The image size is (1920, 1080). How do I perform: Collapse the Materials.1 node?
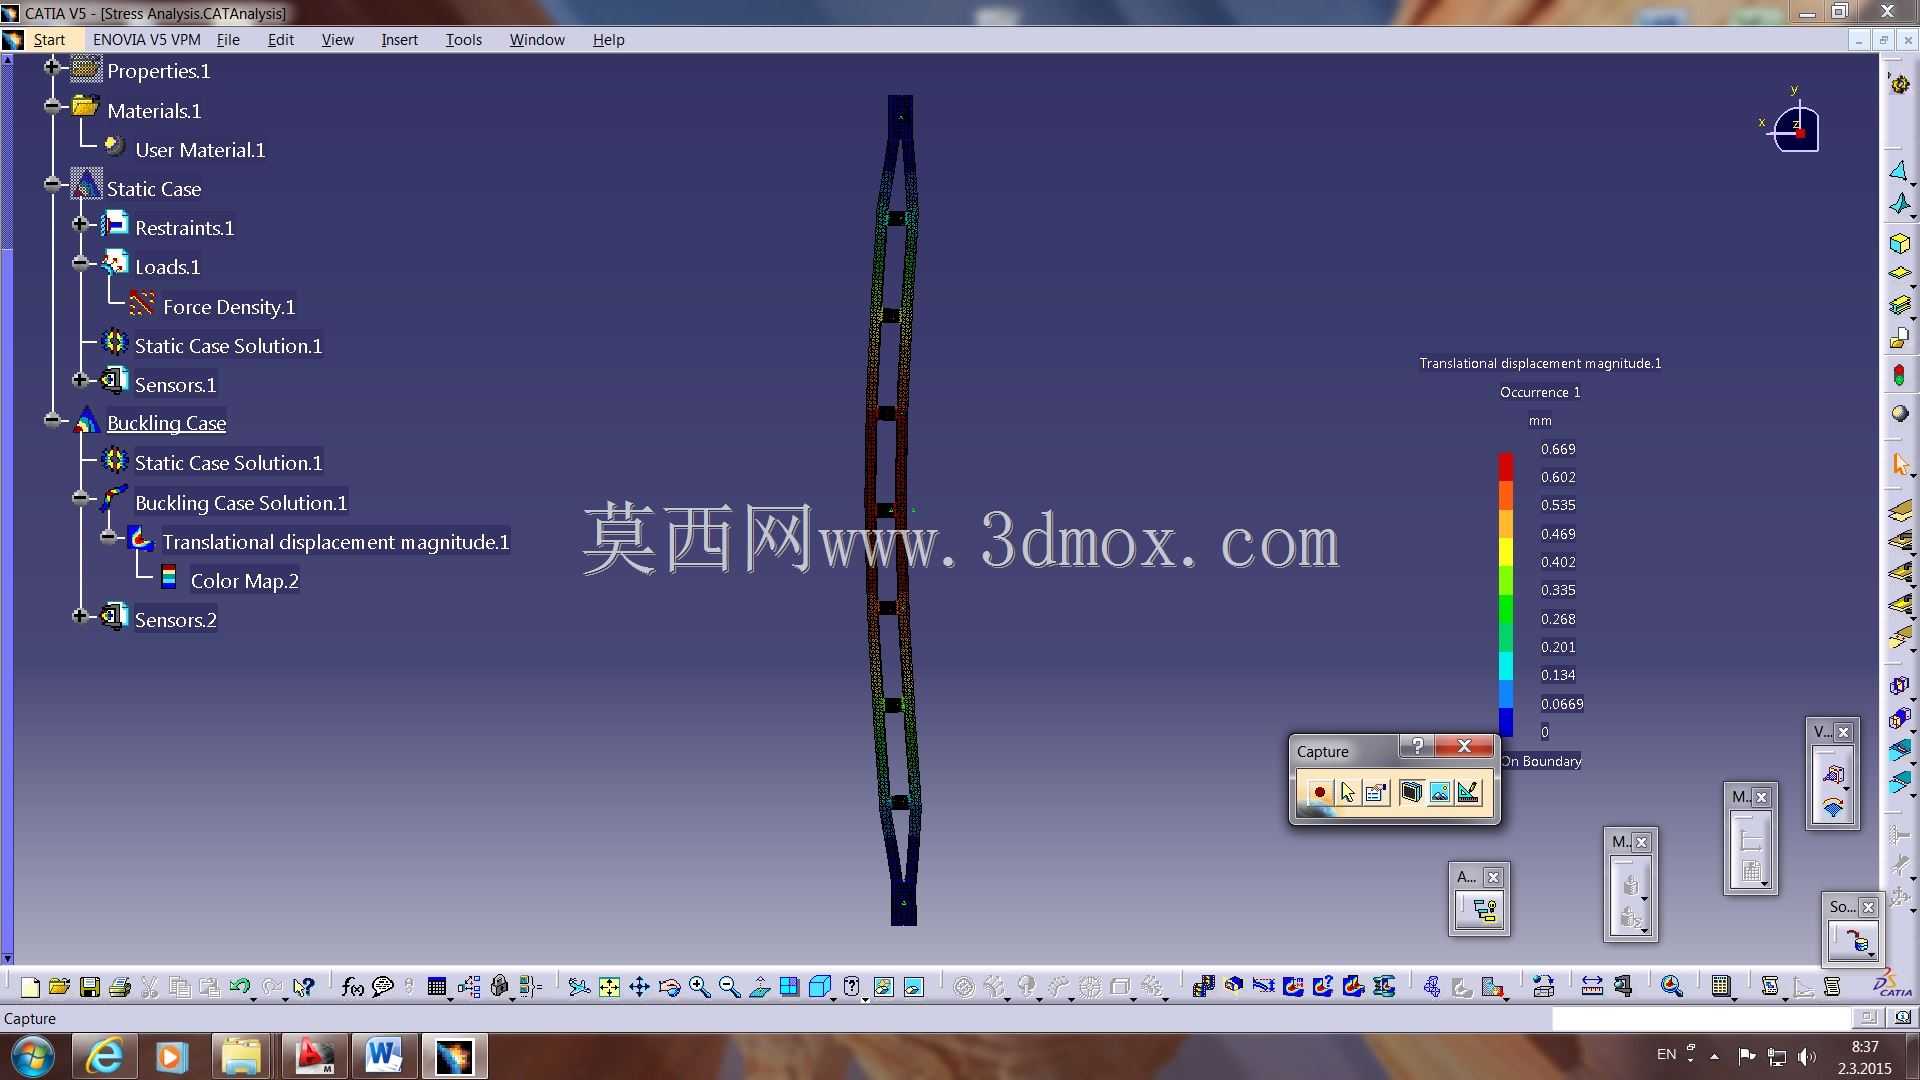point(52,106)
